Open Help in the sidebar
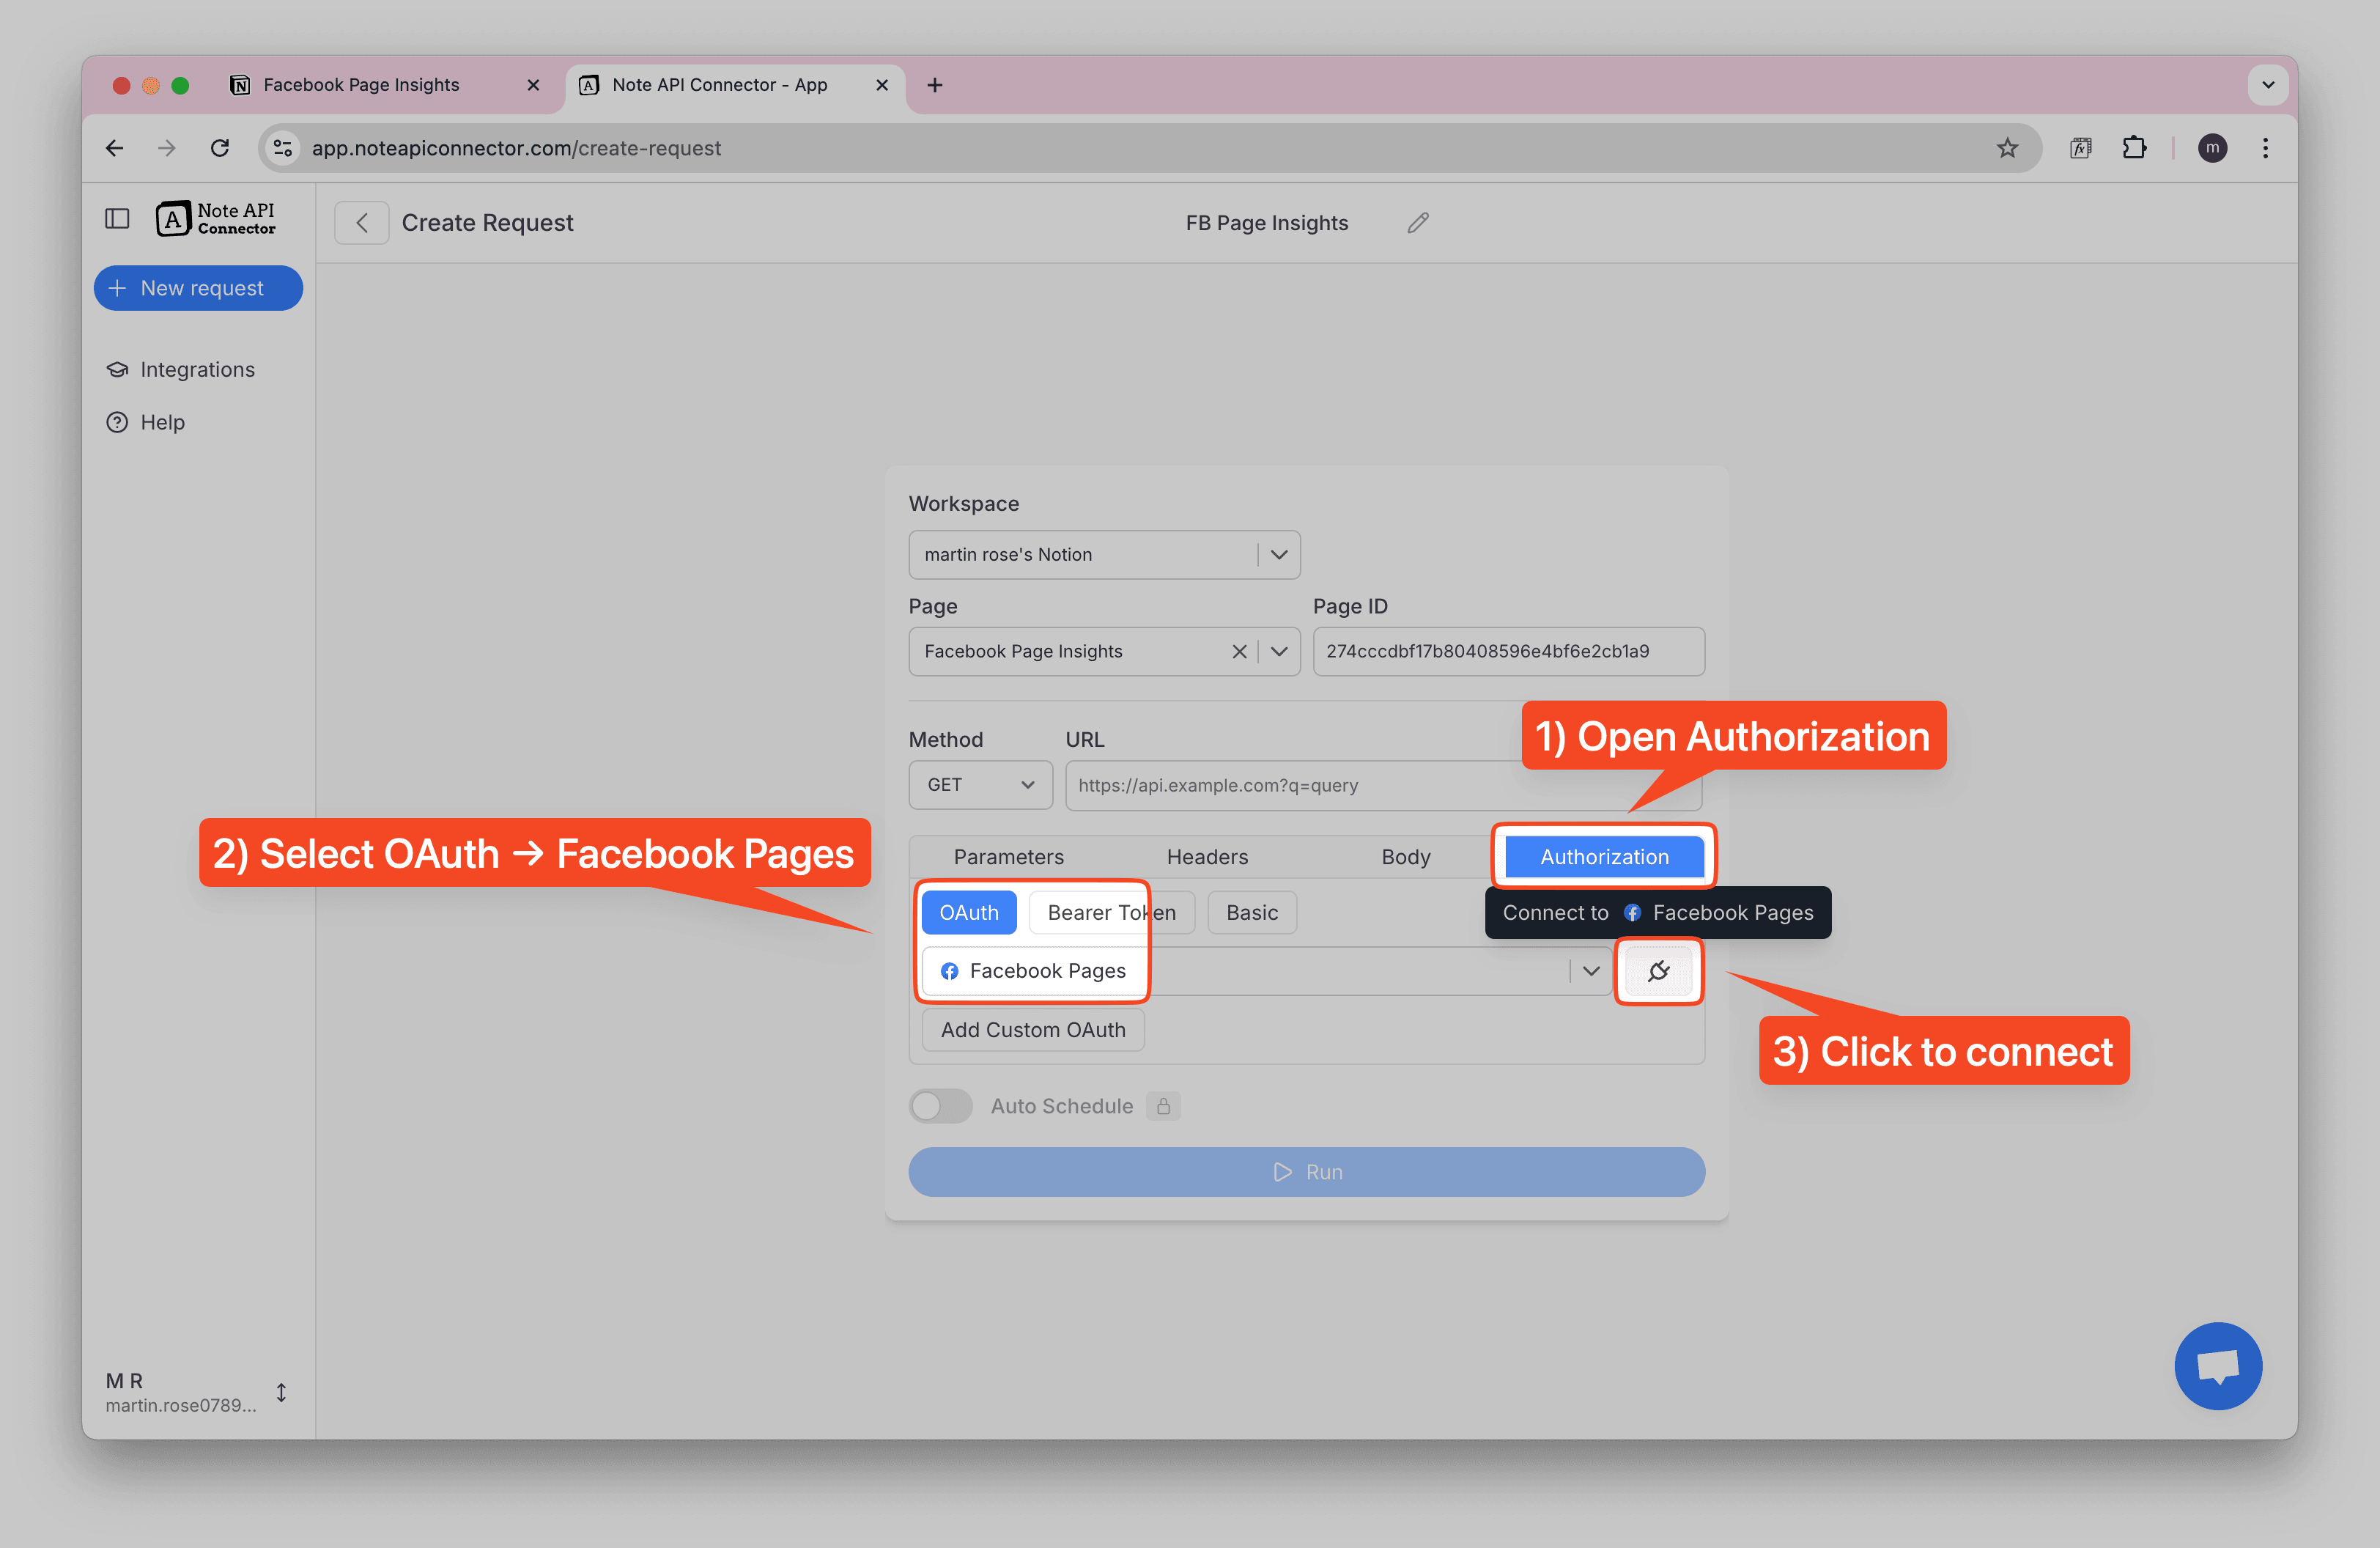 tap(146, 422)
